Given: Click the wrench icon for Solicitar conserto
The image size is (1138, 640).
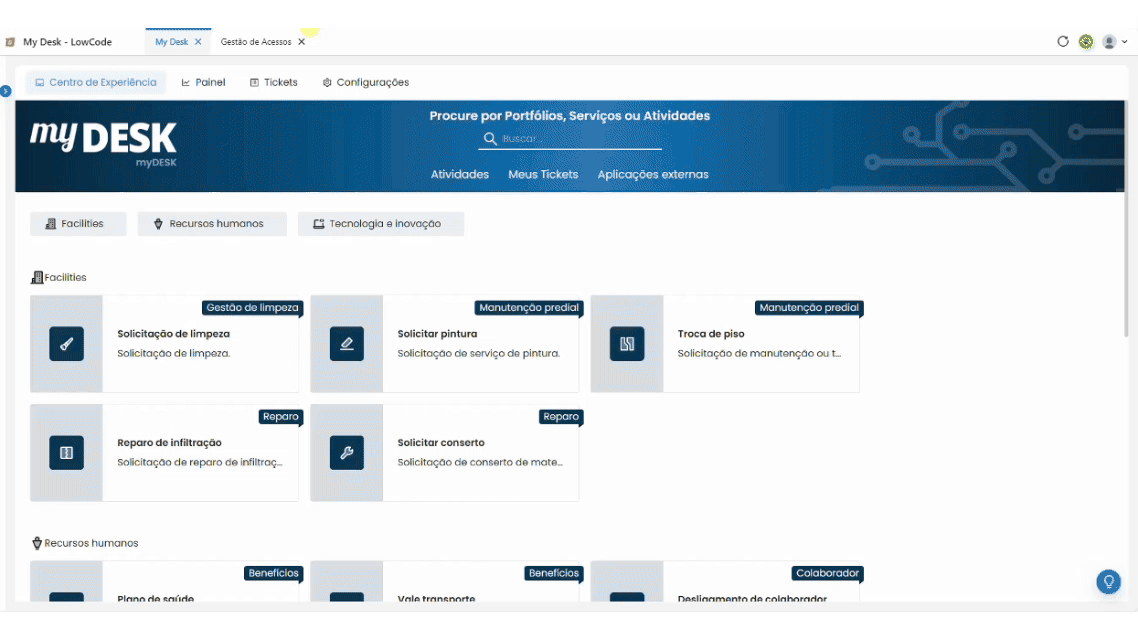Looking at the screenshot, I should click(347, 453).
